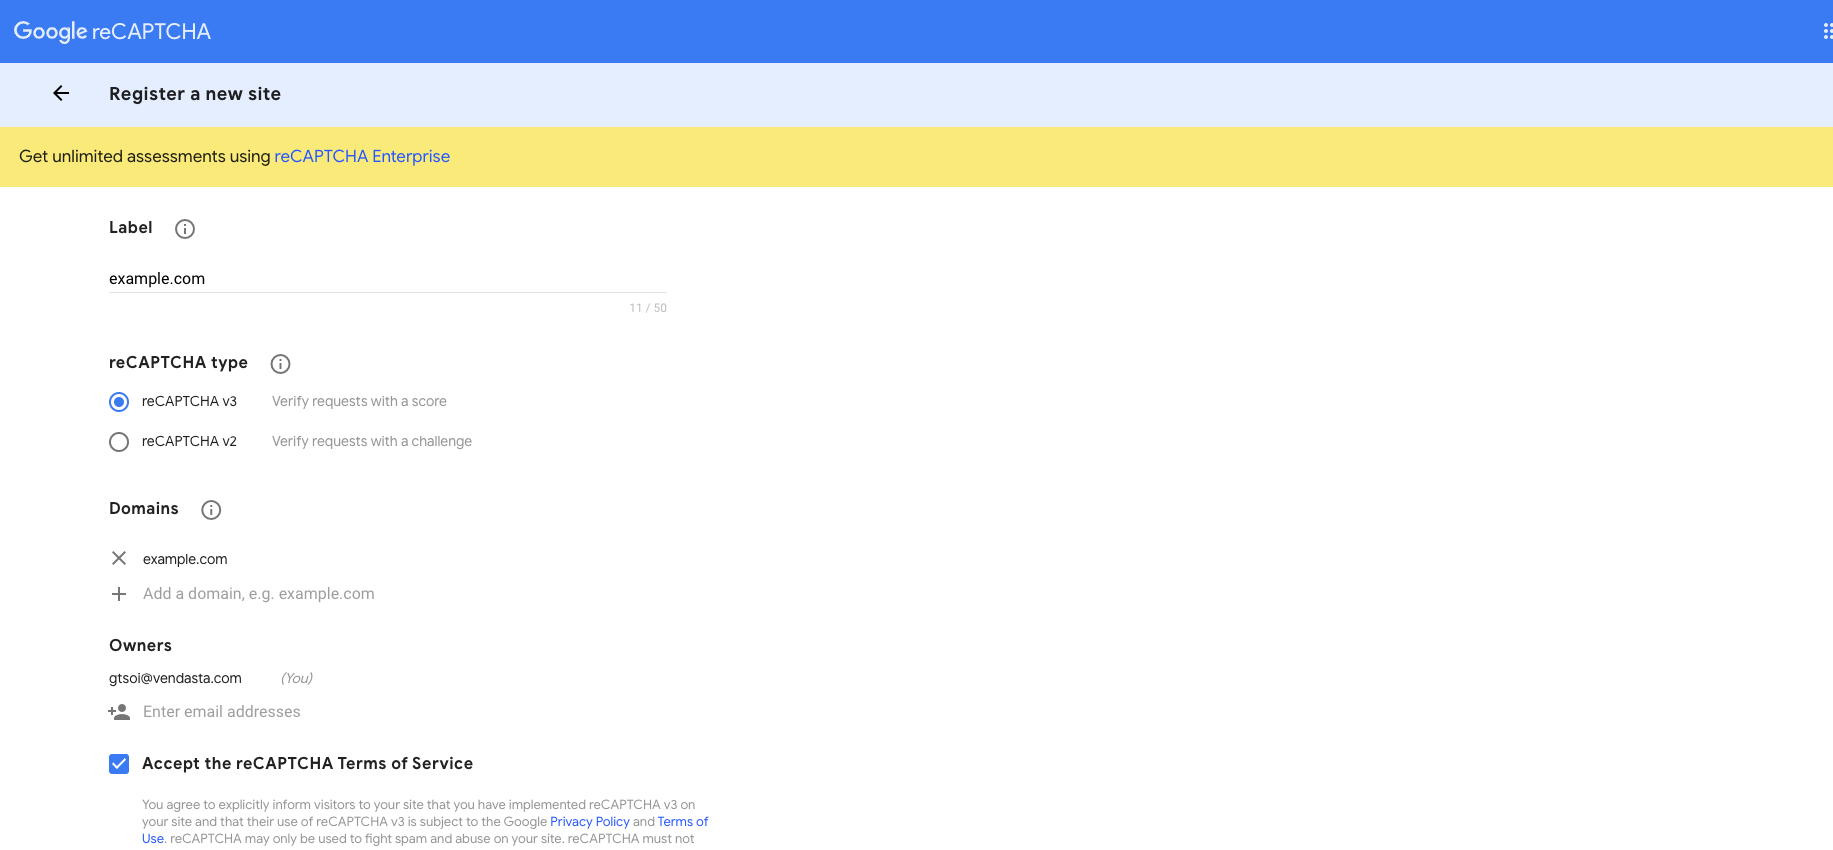Open the Terms of Use link
This screenshot has width=1833, height=850.
coord(683,822)
